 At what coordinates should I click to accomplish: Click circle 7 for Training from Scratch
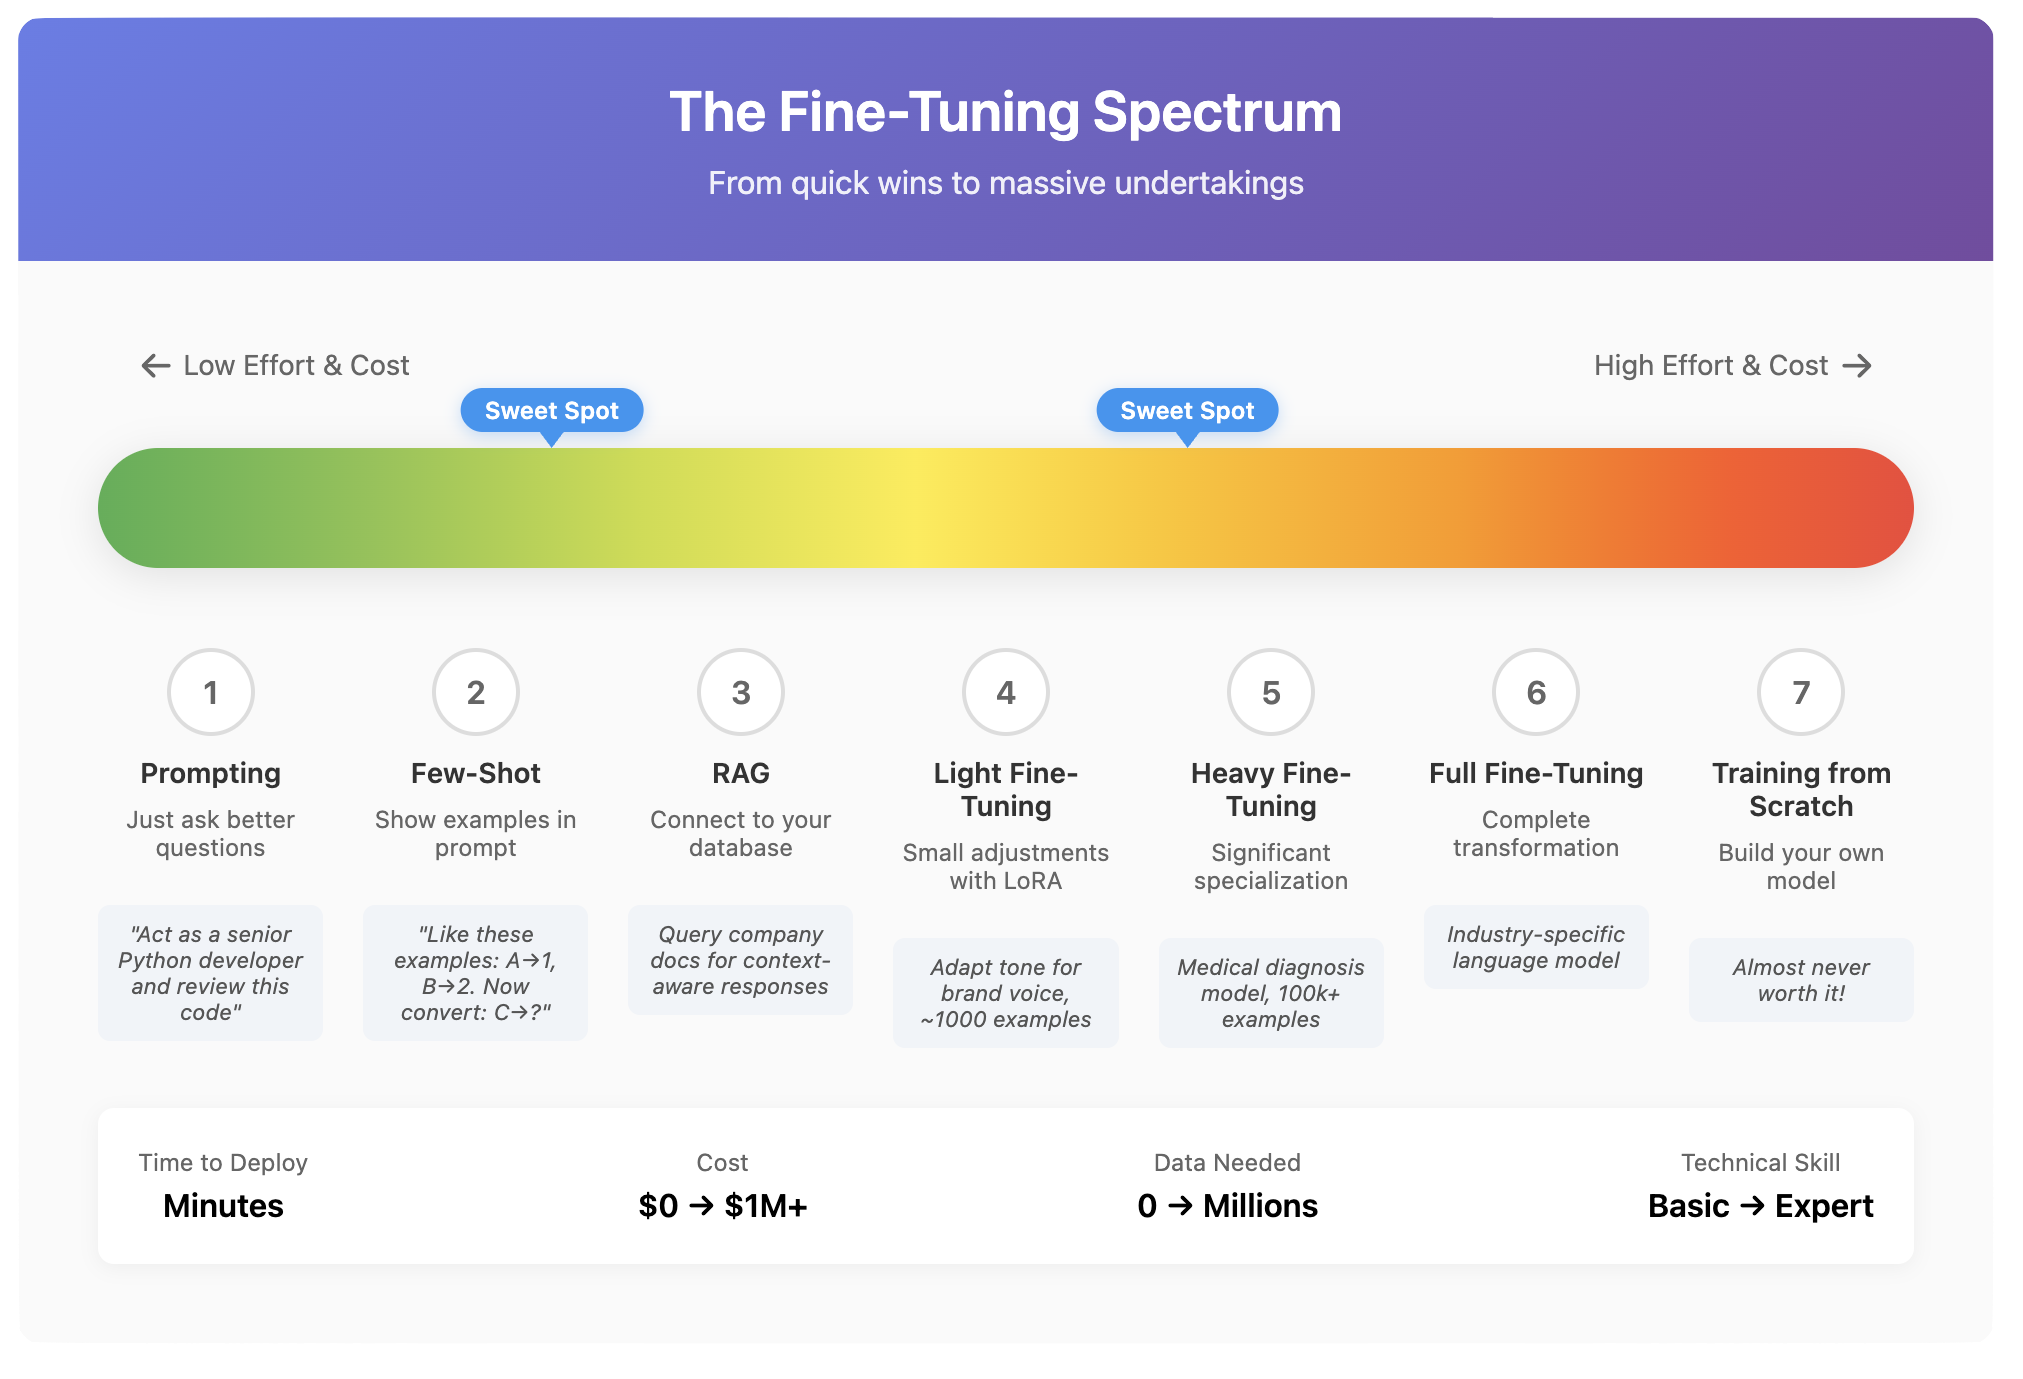point(1800,692)
